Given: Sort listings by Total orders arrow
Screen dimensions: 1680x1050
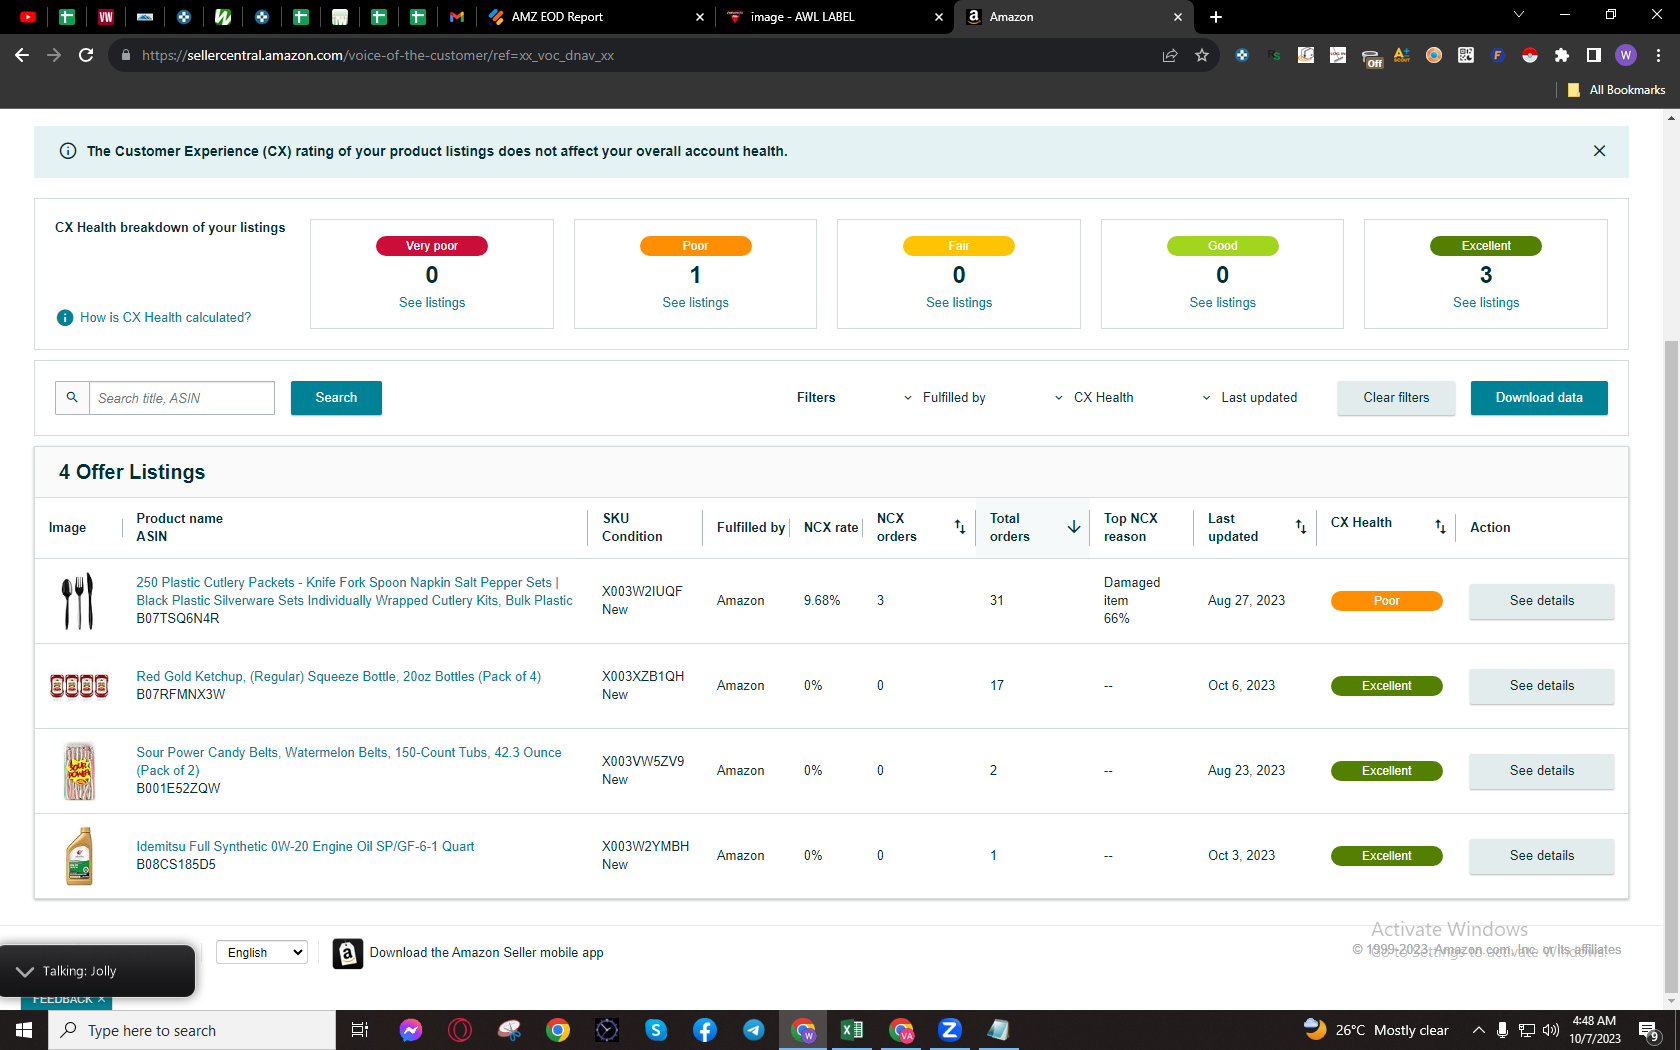Looking at the screenshot, I should [x=1074, y=527].
